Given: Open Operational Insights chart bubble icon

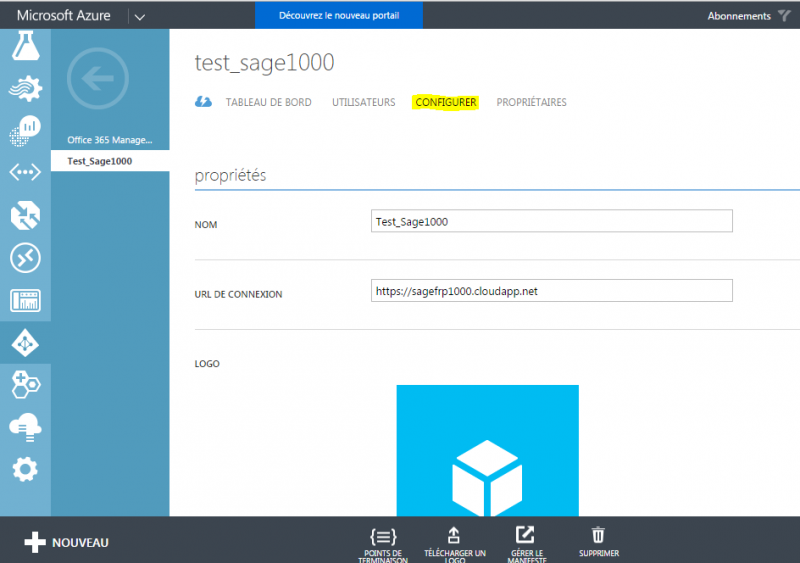Looking at the screenshot, I should [x=26, y=131].
